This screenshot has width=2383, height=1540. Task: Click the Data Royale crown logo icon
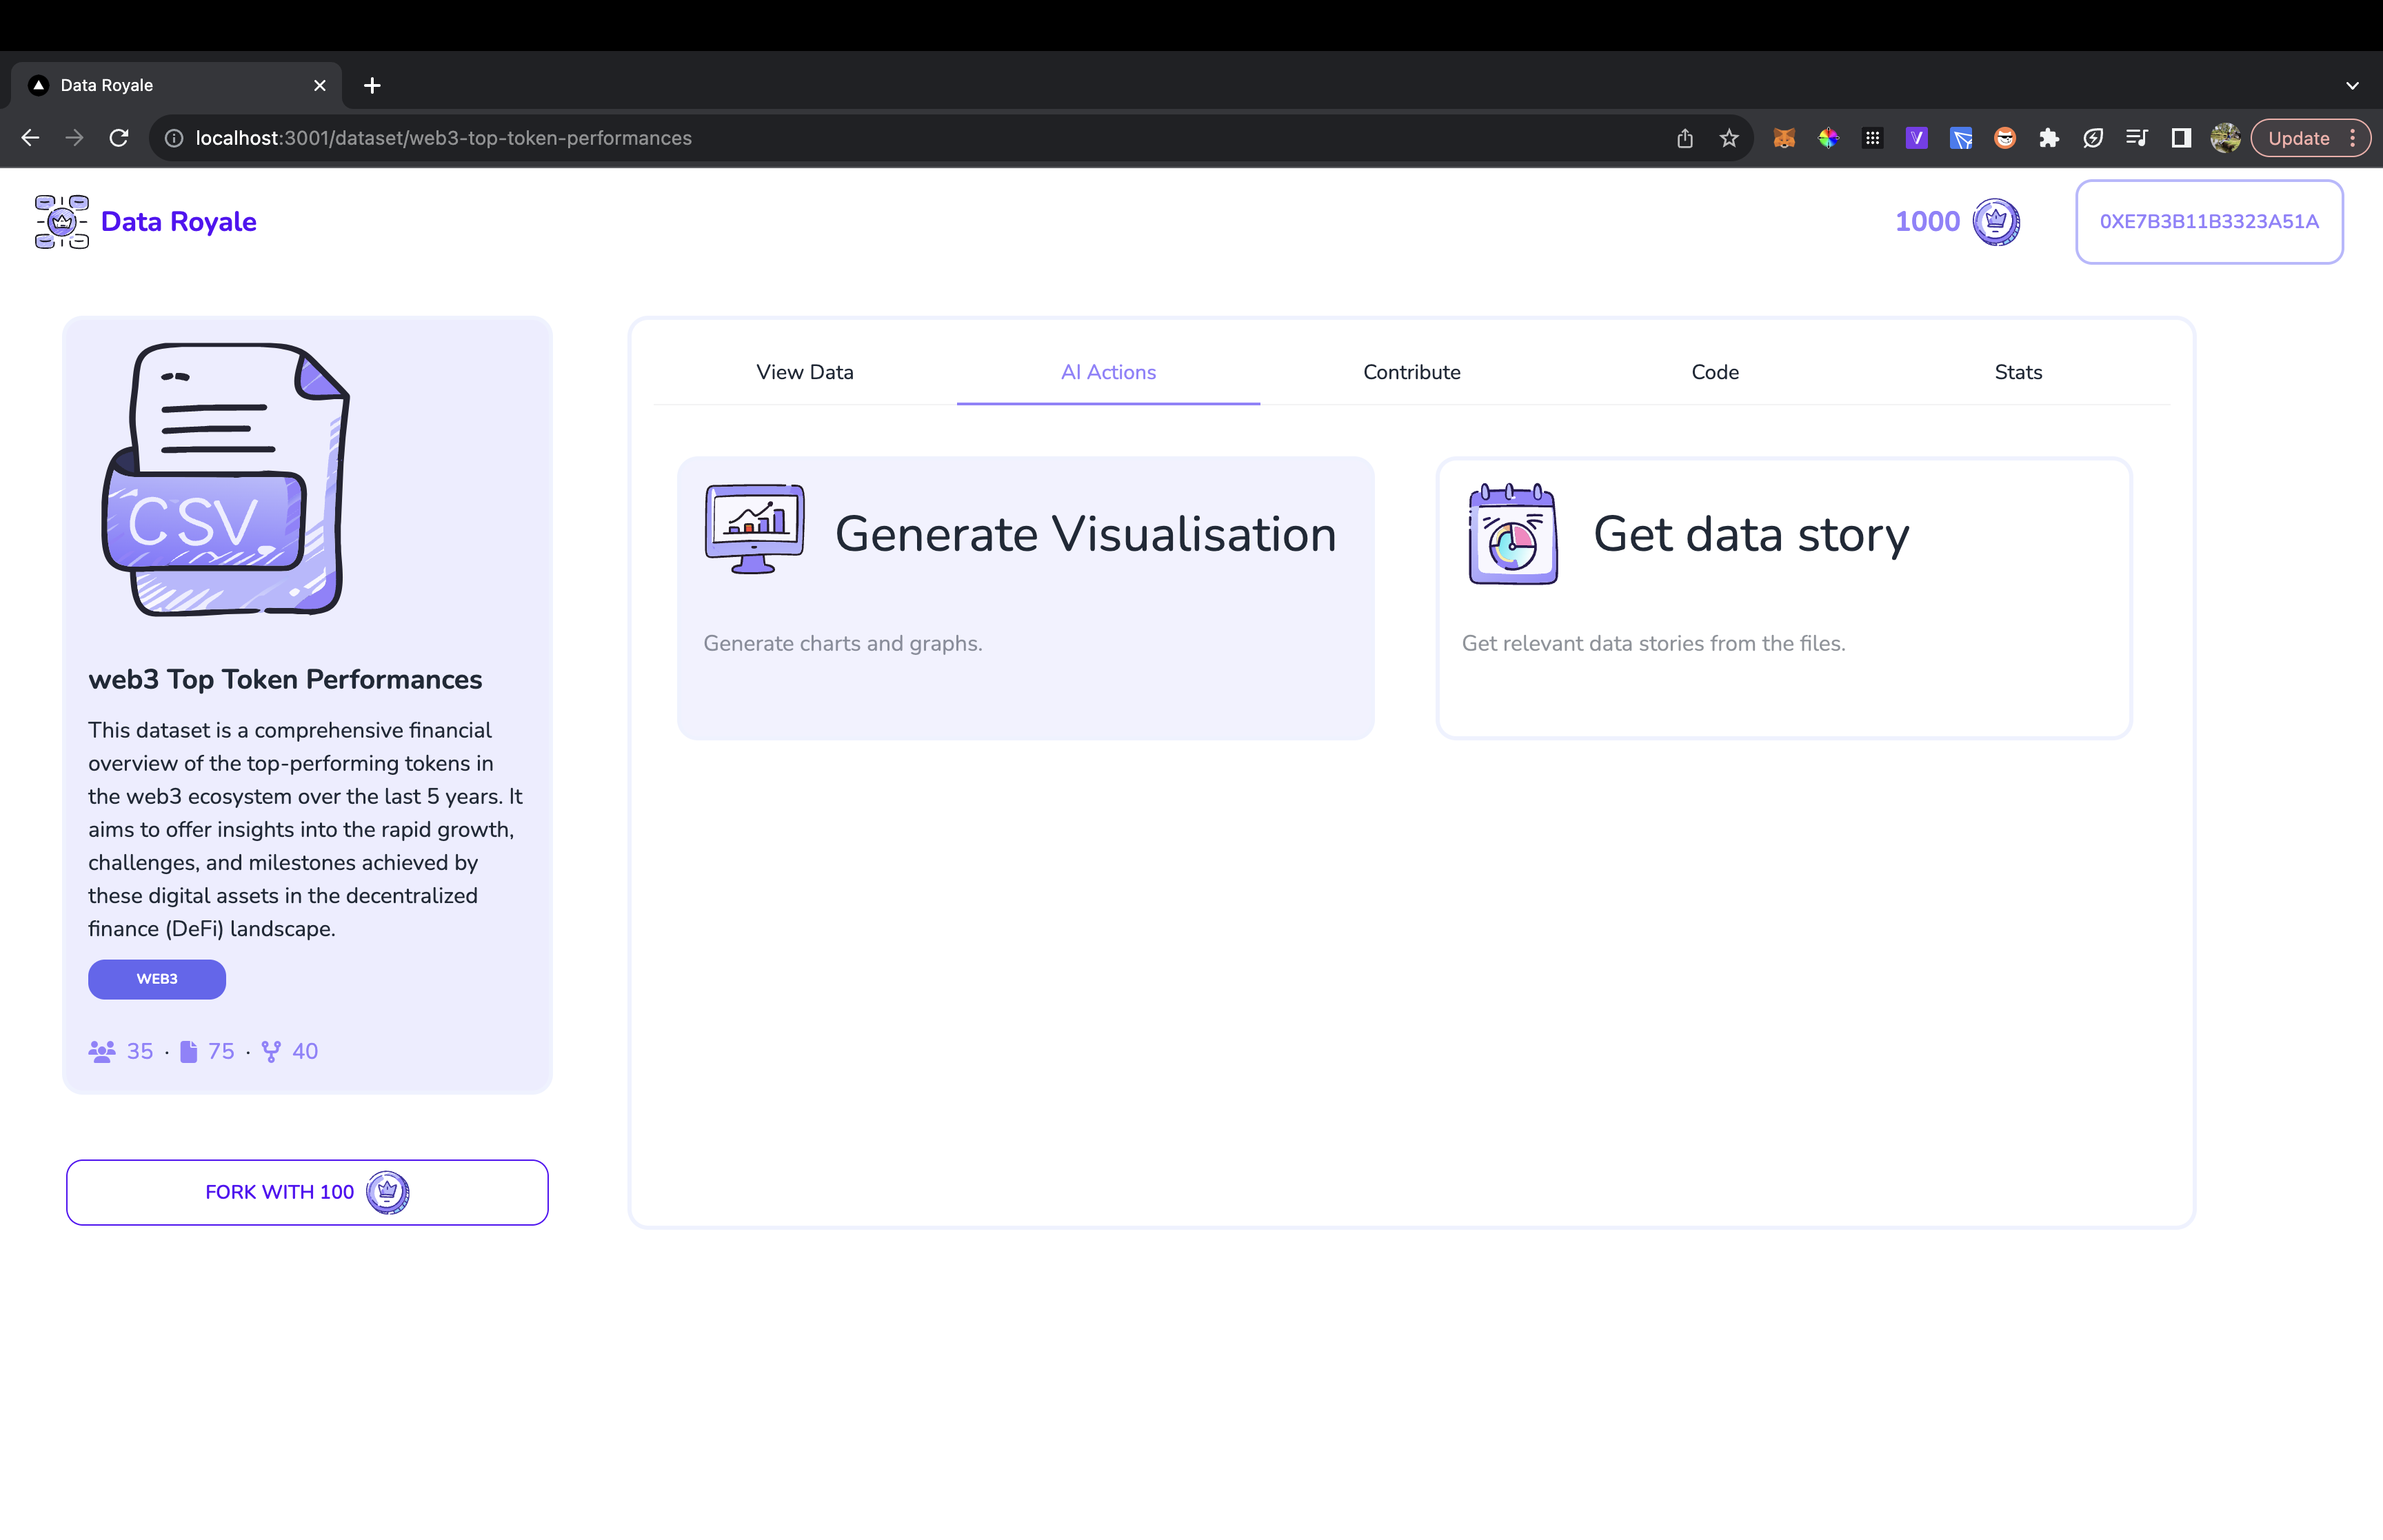[x=62, y=222]
